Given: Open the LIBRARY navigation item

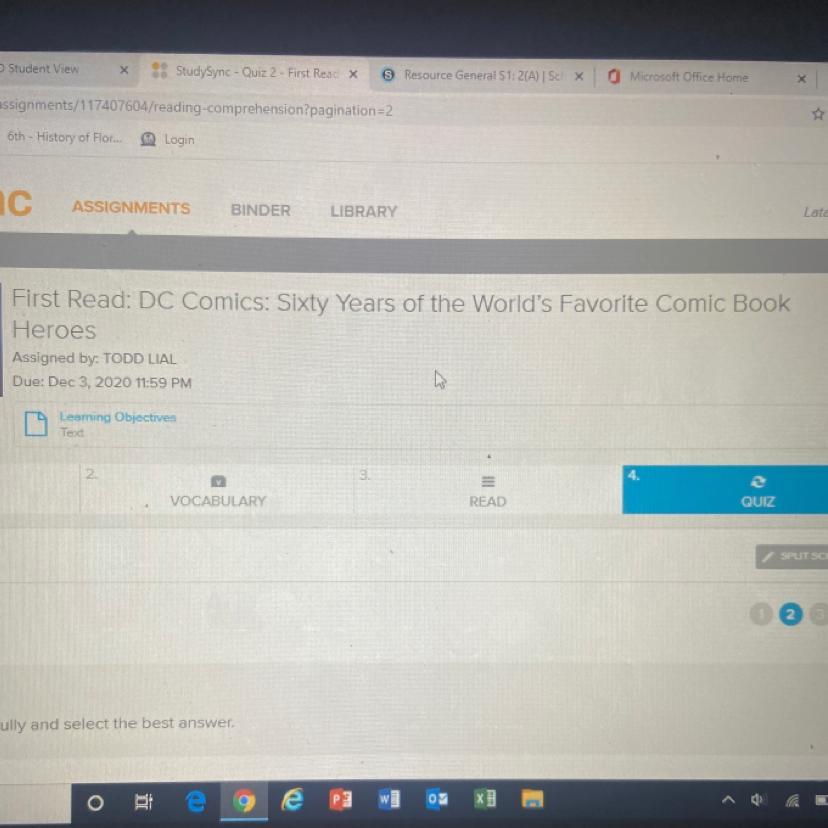Looking at the screenshot, I should pos(363,211).
